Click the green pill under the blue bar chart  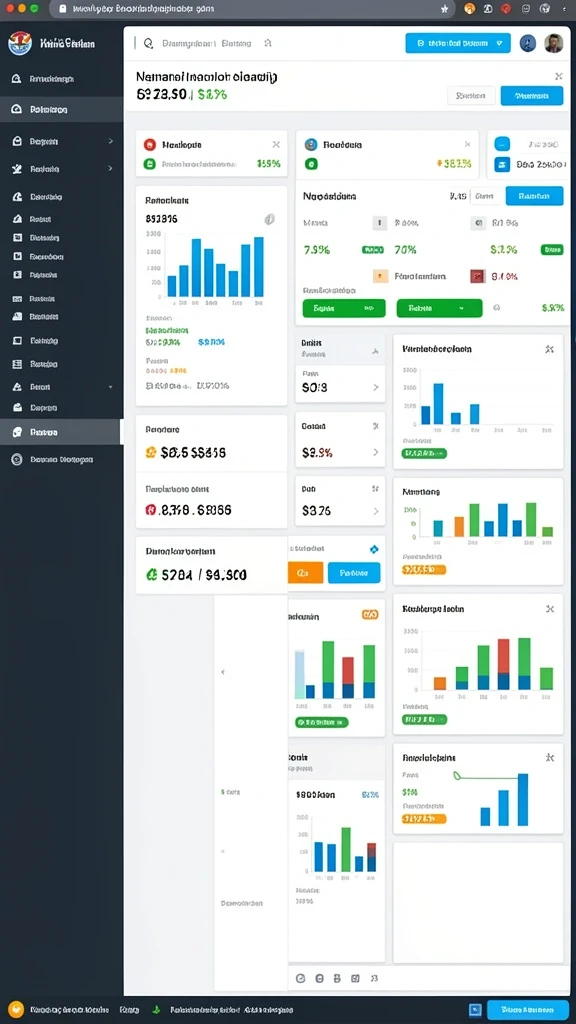(424, 453)
